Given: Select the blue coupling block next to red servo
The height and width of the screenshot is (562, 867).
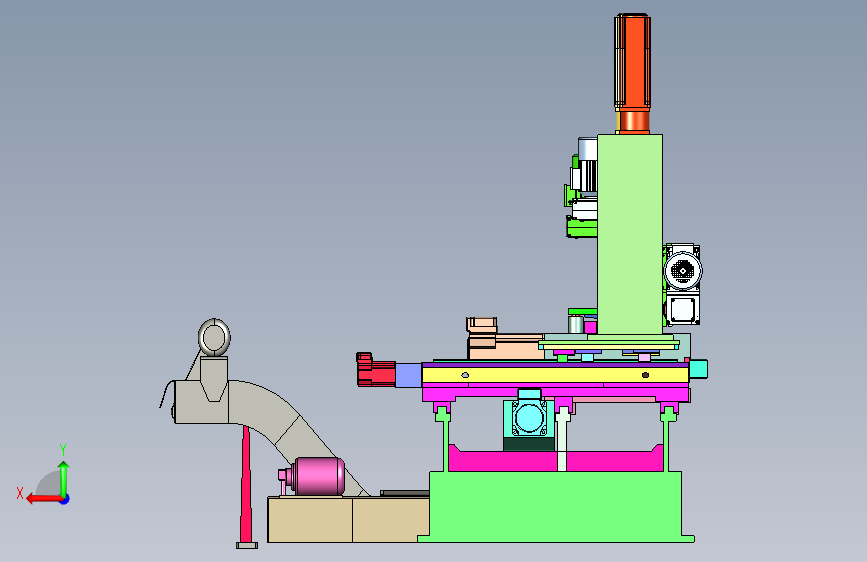Looking at the screenshot, I should [409, 375].
